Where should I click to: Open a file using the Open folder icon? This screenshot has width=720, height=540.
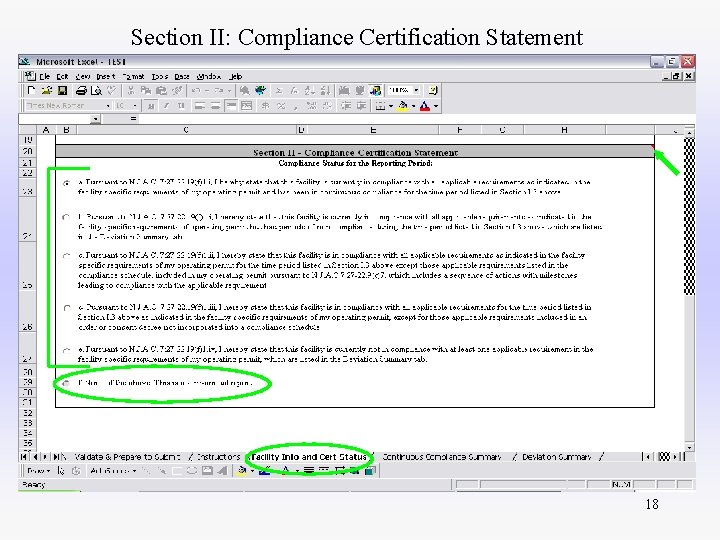point(47,90)
